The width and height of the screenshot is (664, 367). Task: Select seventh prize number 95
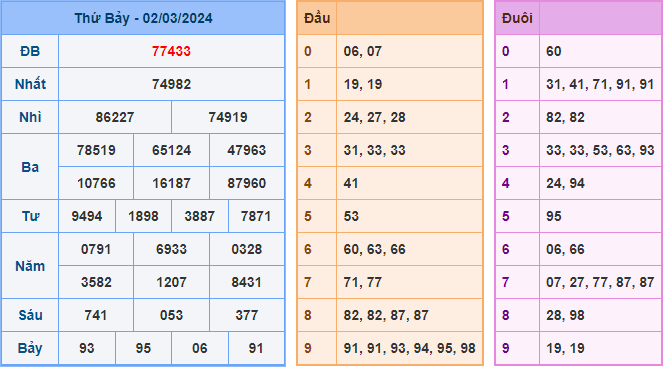pyautogui.click(x=143, y=348)
